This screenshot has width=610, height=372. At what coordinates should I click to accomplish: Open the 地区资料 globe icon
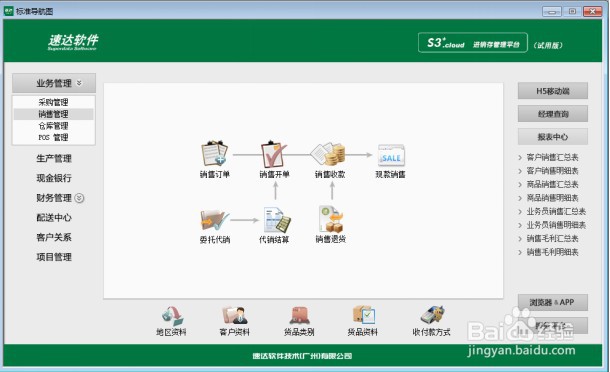[172, 316]
